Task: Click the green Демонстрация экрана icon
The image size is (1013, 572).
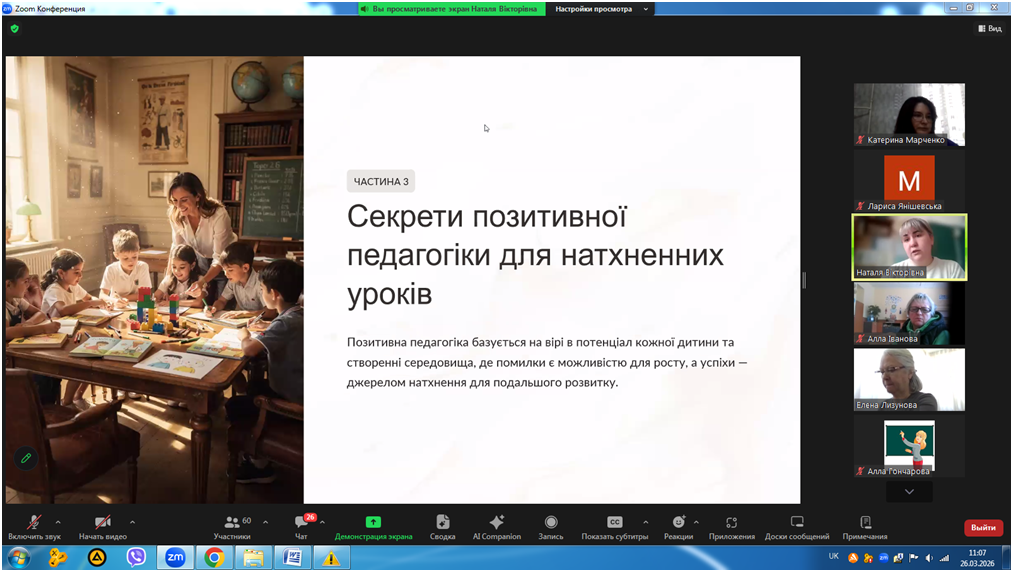Action: [373, 522]
